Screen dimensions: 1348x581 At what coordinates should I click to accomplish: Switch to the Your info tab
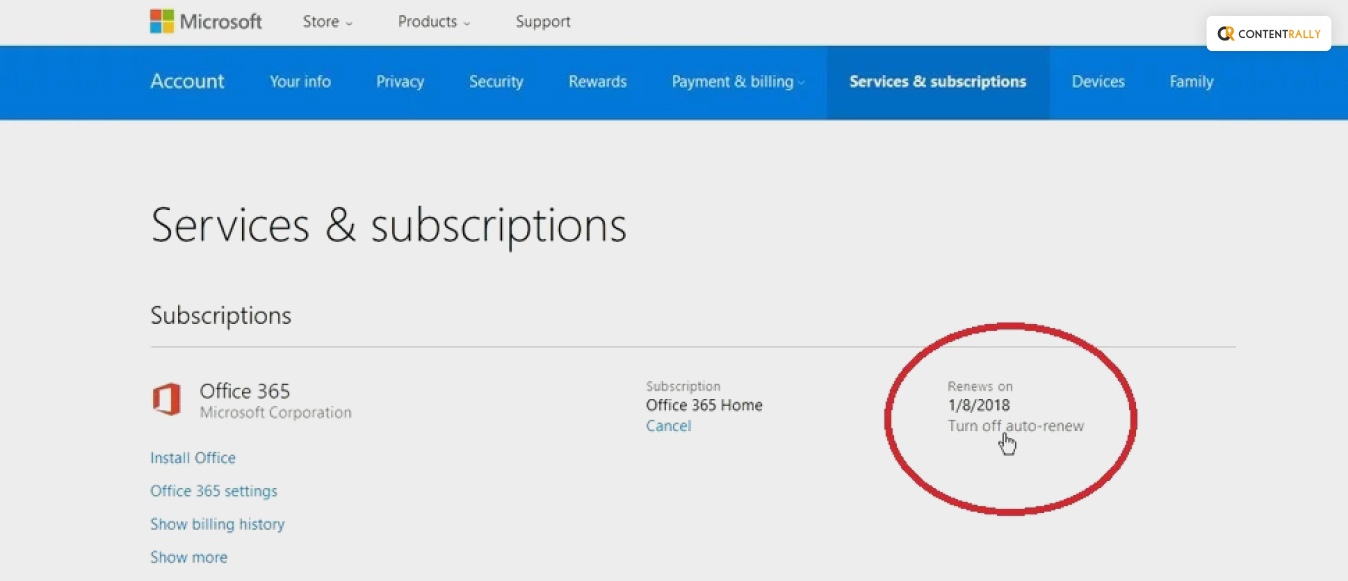[x=300, y=82]
